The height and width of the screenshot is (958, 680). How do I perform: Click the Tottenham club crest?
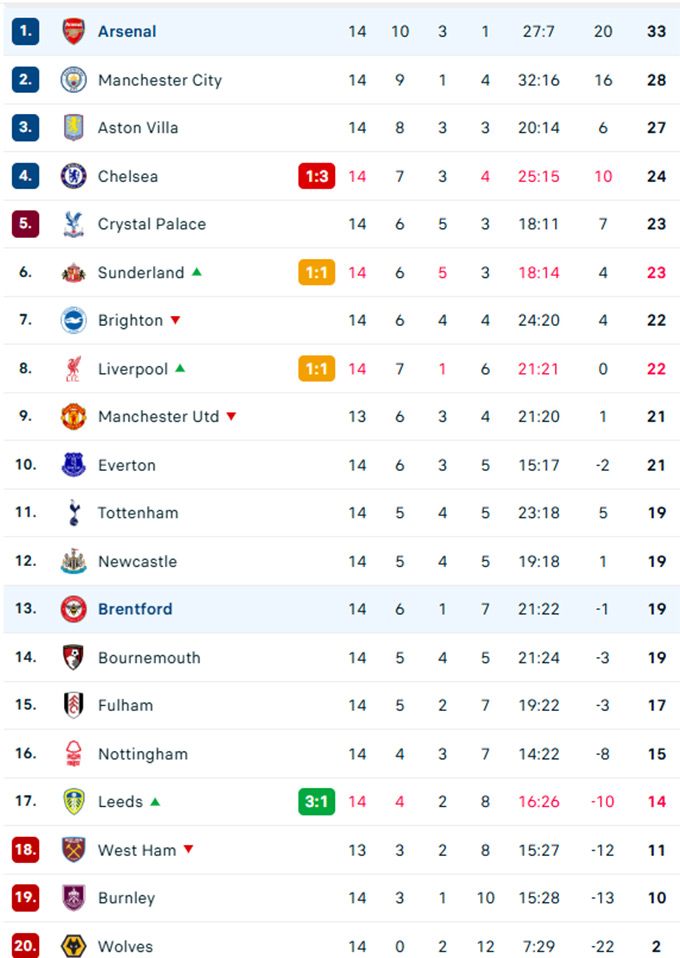73,513
